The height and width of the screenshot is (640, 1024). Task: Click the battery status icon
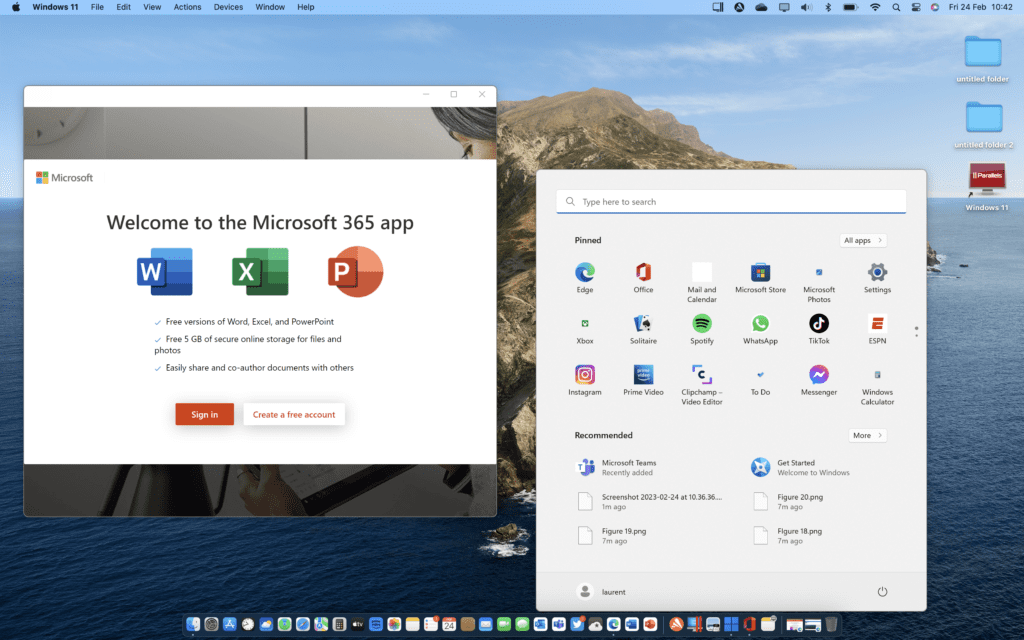850,7
